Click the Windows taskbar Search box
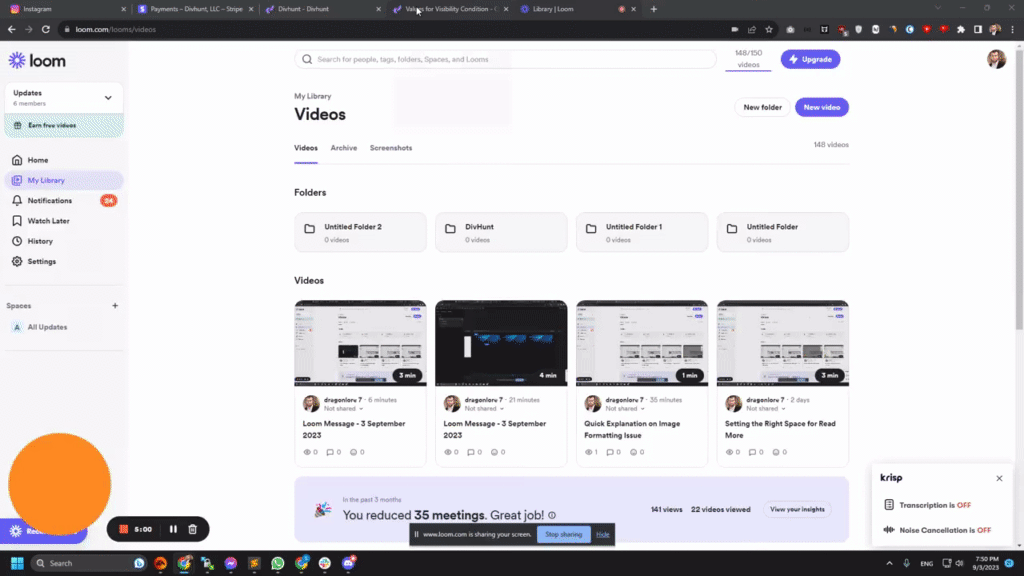Image resolution: width=1024 pixels, height=576 pixels. click(89, 563)
